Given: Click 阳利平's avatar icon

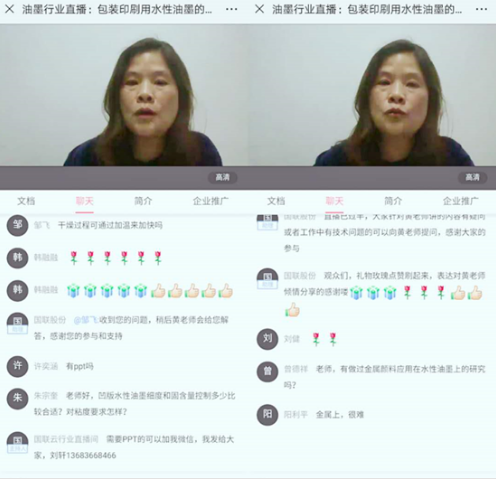Looking at the screenshot, I should [267, 415].
